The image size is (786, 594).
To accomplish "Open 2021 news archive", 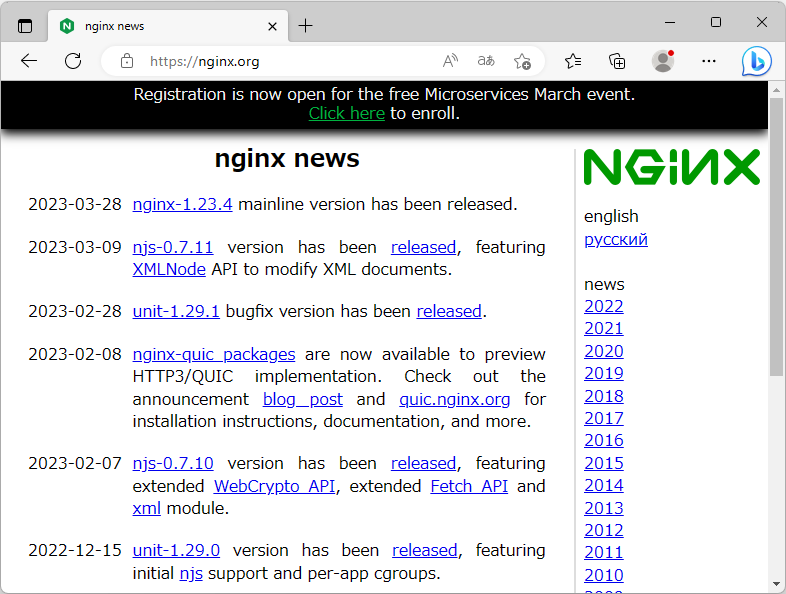I will click(604, 328).
